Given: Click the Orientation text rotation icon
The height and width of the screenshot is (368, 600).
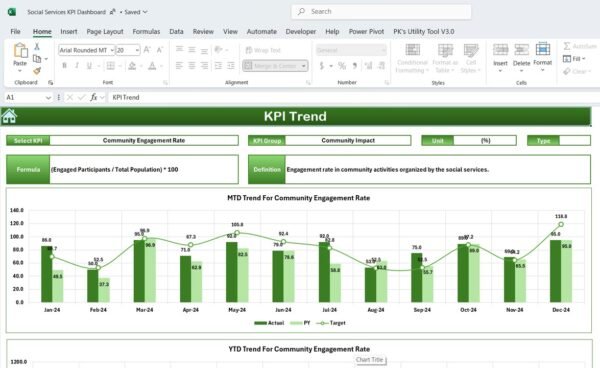Looking at the screenshot, I should 218,49.
